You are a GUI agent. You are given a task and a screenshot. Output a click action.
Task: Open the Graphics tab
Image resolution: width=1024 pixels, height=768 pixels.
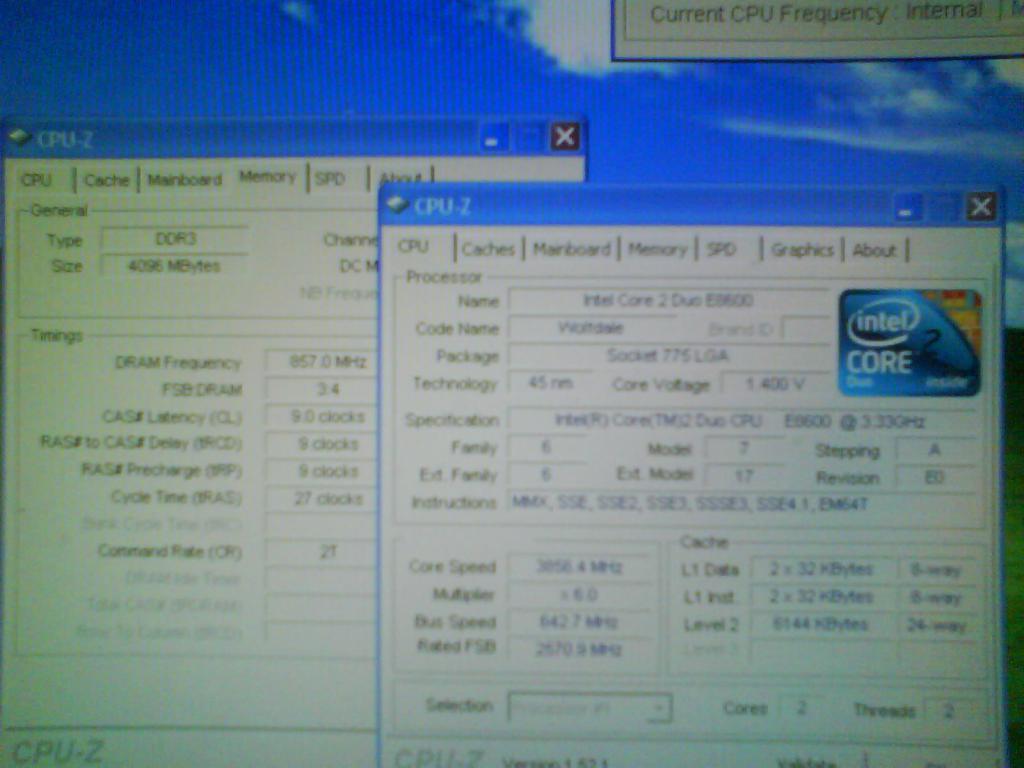pyautogui.click(x=803, y=249)
